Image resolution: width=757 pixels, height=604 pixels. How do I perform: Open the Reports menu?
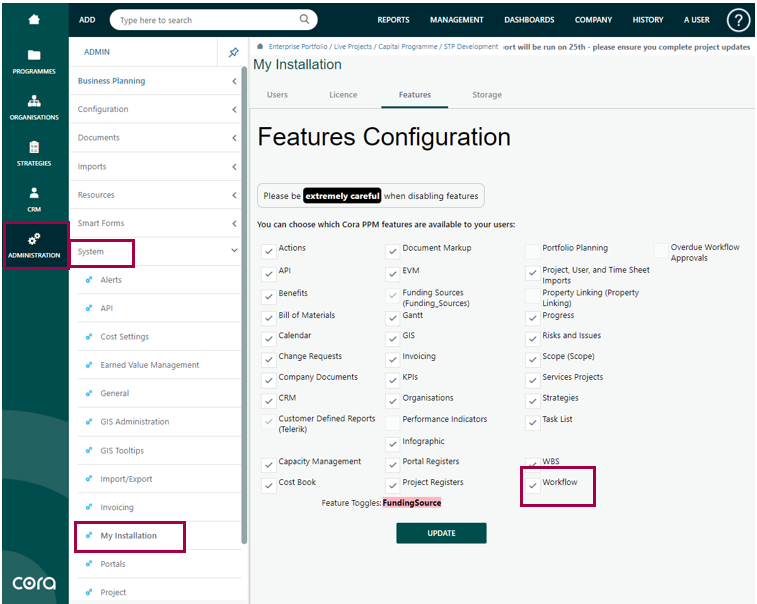(x=393, y=20)
